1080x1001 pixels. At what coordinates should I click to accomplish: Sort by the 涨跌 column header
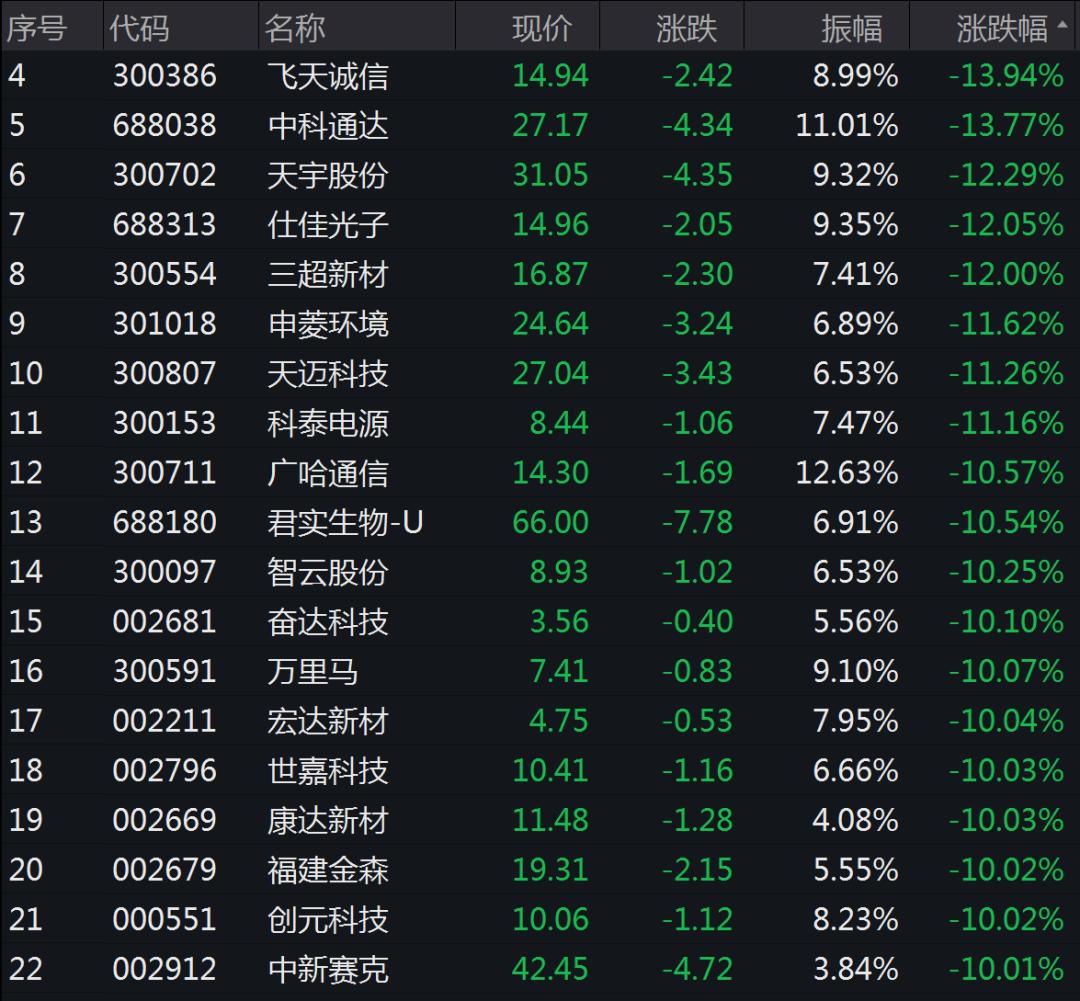tap(686, 29)
